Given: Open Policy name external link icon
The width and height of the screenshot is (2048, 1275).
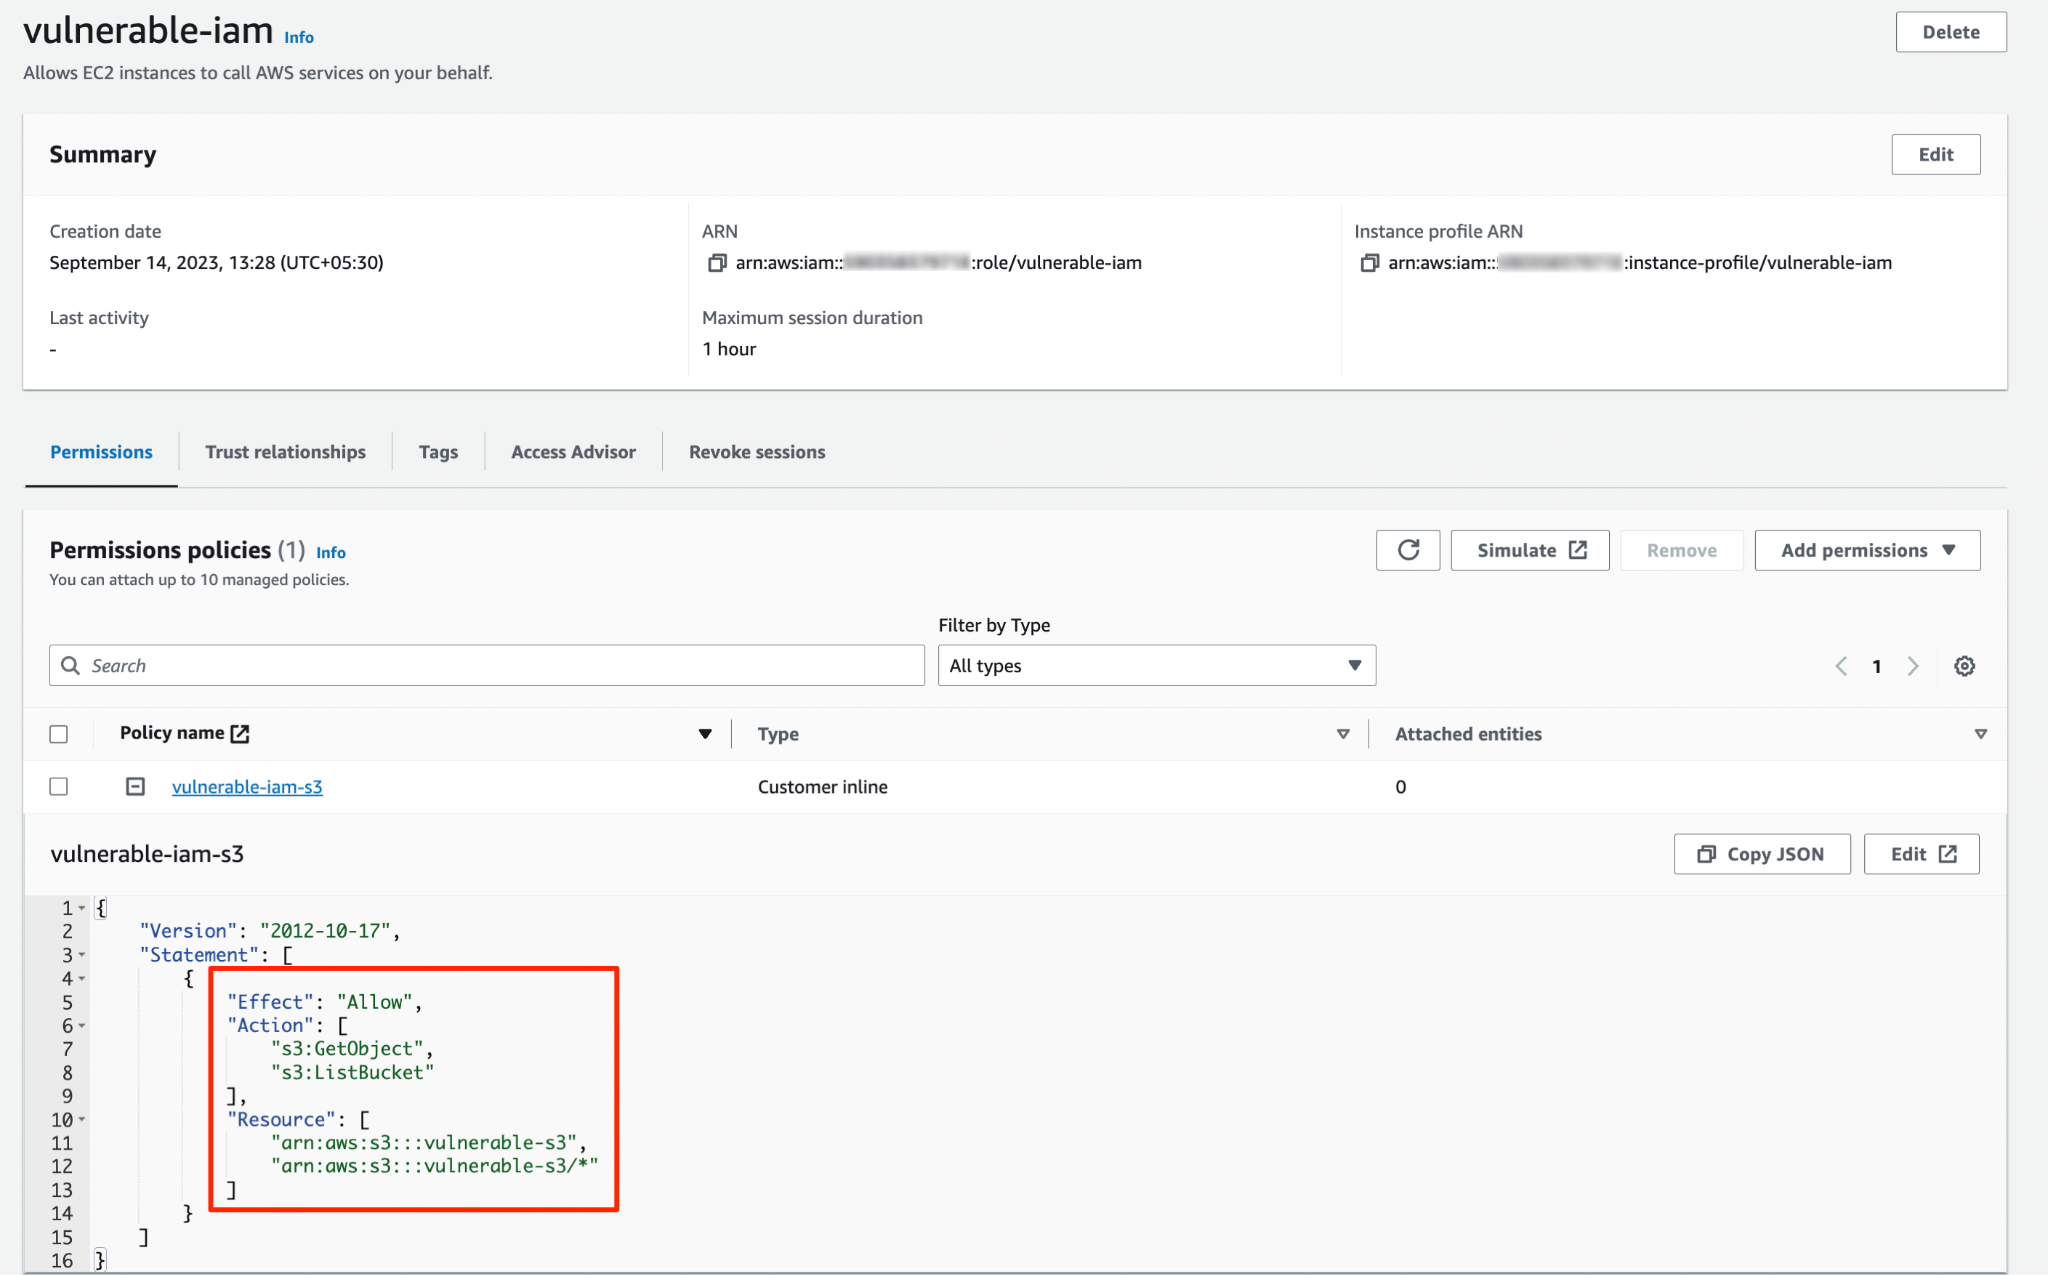Looking at the screenshot, I should click(x=240, y=733).
